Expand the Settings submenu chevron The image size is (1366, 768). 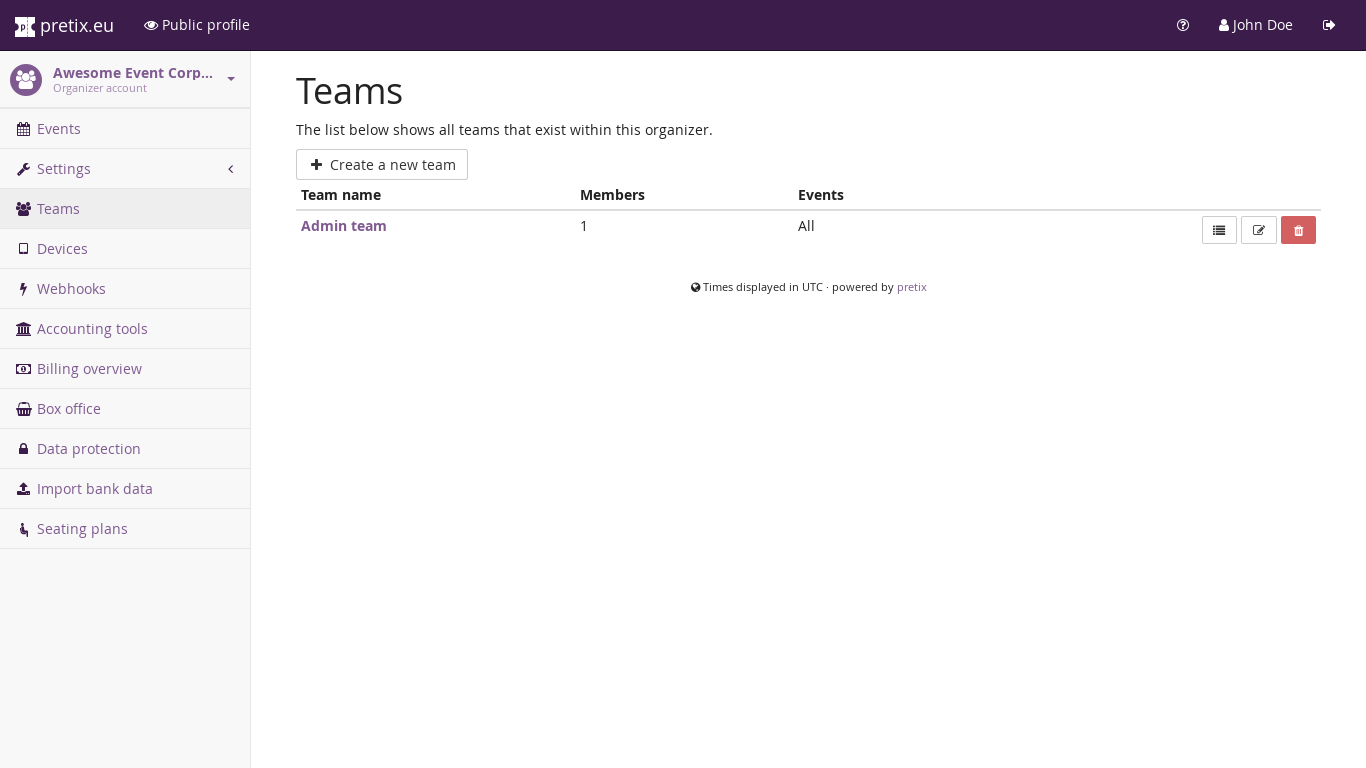[231, 169]
